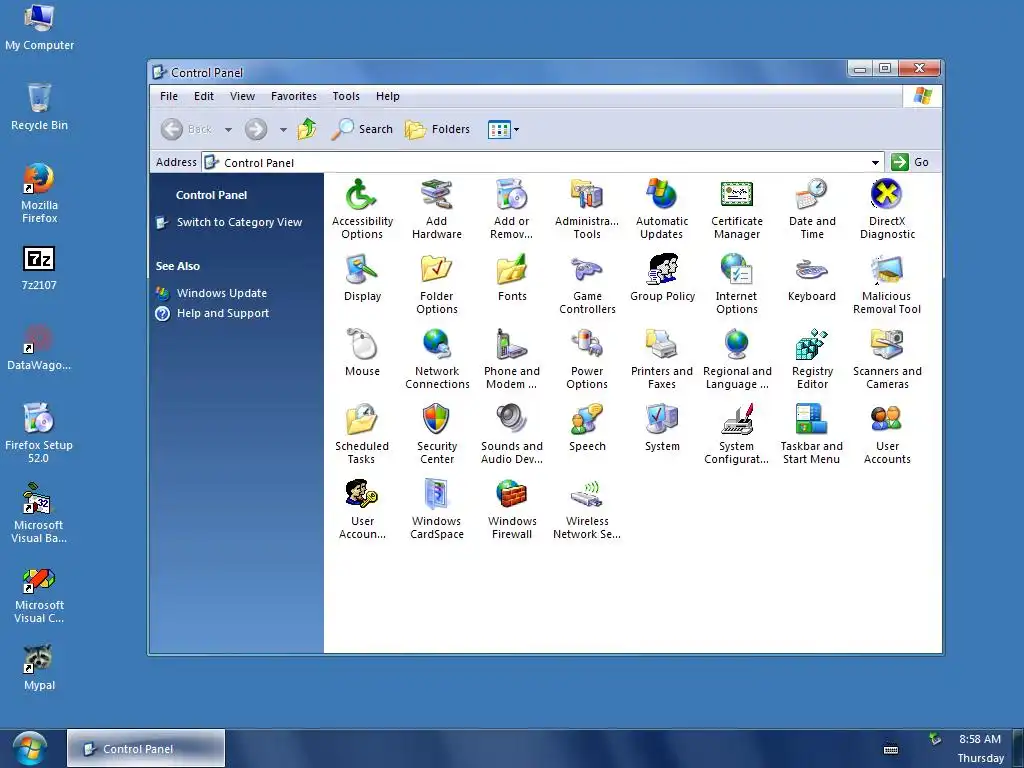
Task: Launch the Registry Editor icon
Action: coord(812,359)
